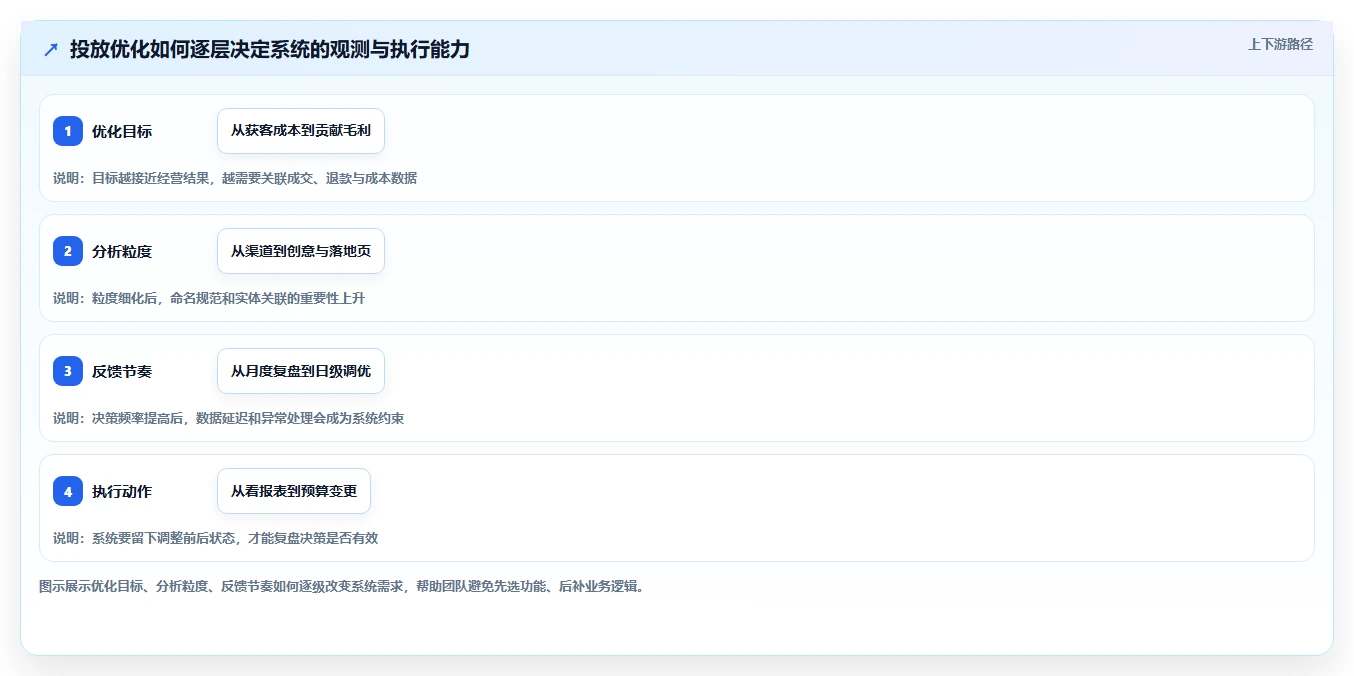Click description 粒度细化后，命名规范和实体关联
1354x676 pixels.
[x=209, y=298]
